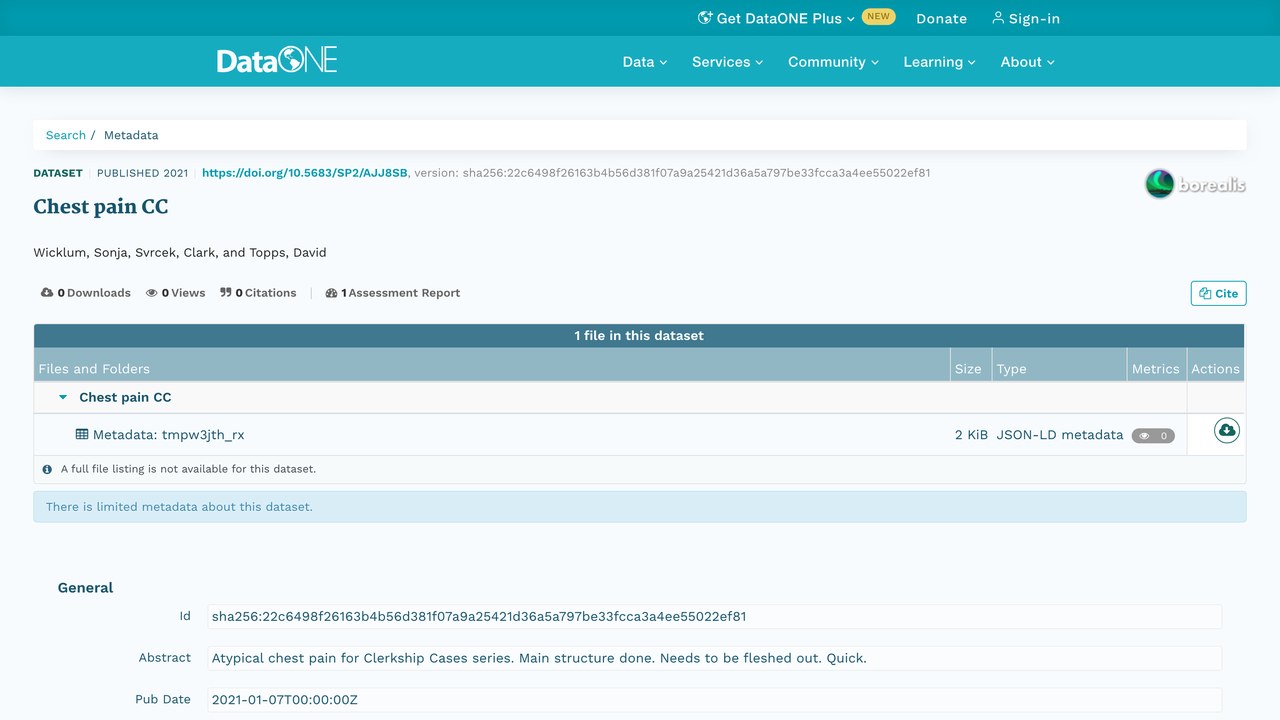The width and height of the screenshot is (1280, 720).
Task: Click the Id field value
Action: pyautogui.click(x=714, y=616)
